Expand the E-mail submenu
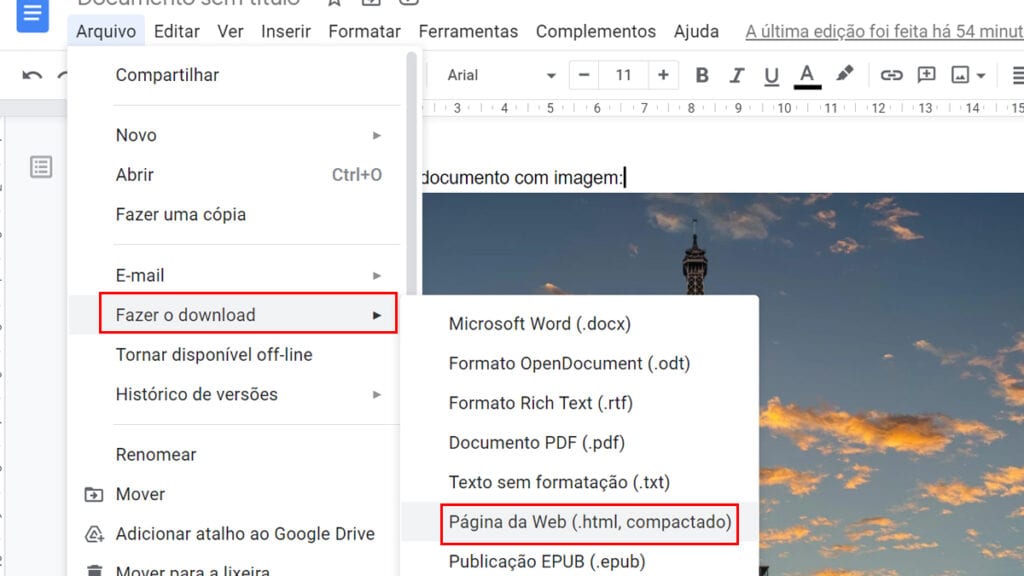The image size is (1024, 576). click(236, 276)
